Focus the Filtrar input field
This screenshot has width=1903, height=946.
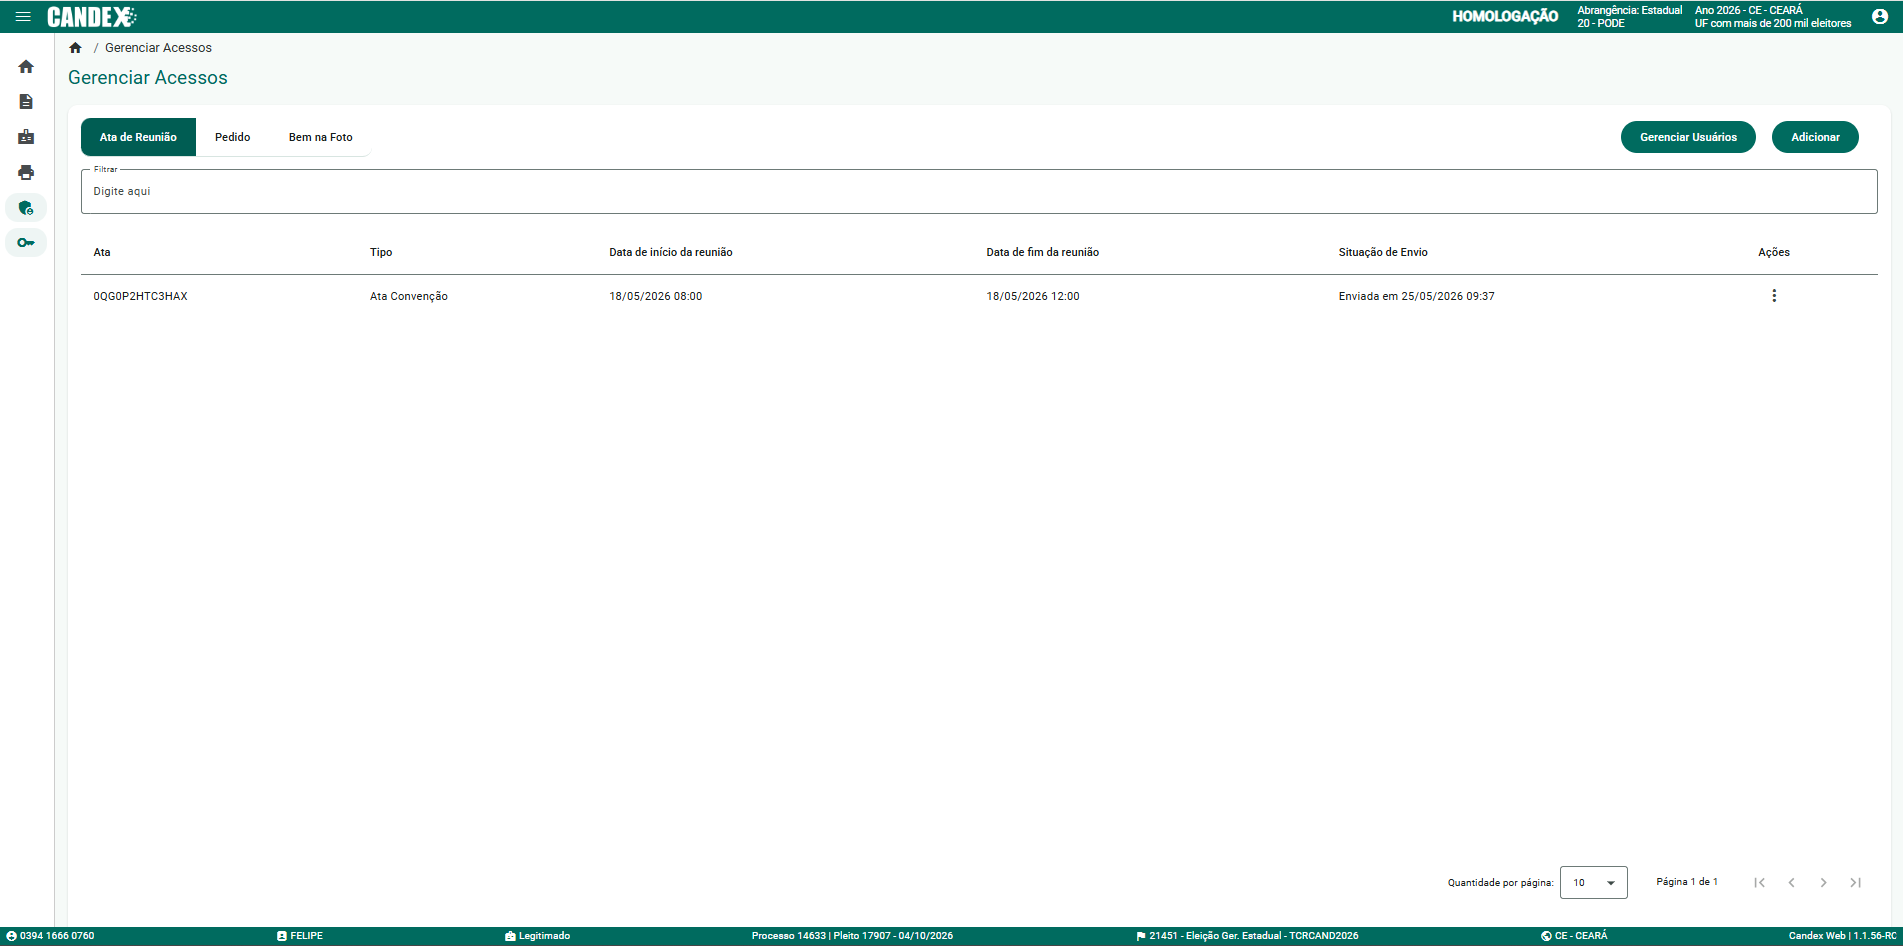tap(979, 191)
